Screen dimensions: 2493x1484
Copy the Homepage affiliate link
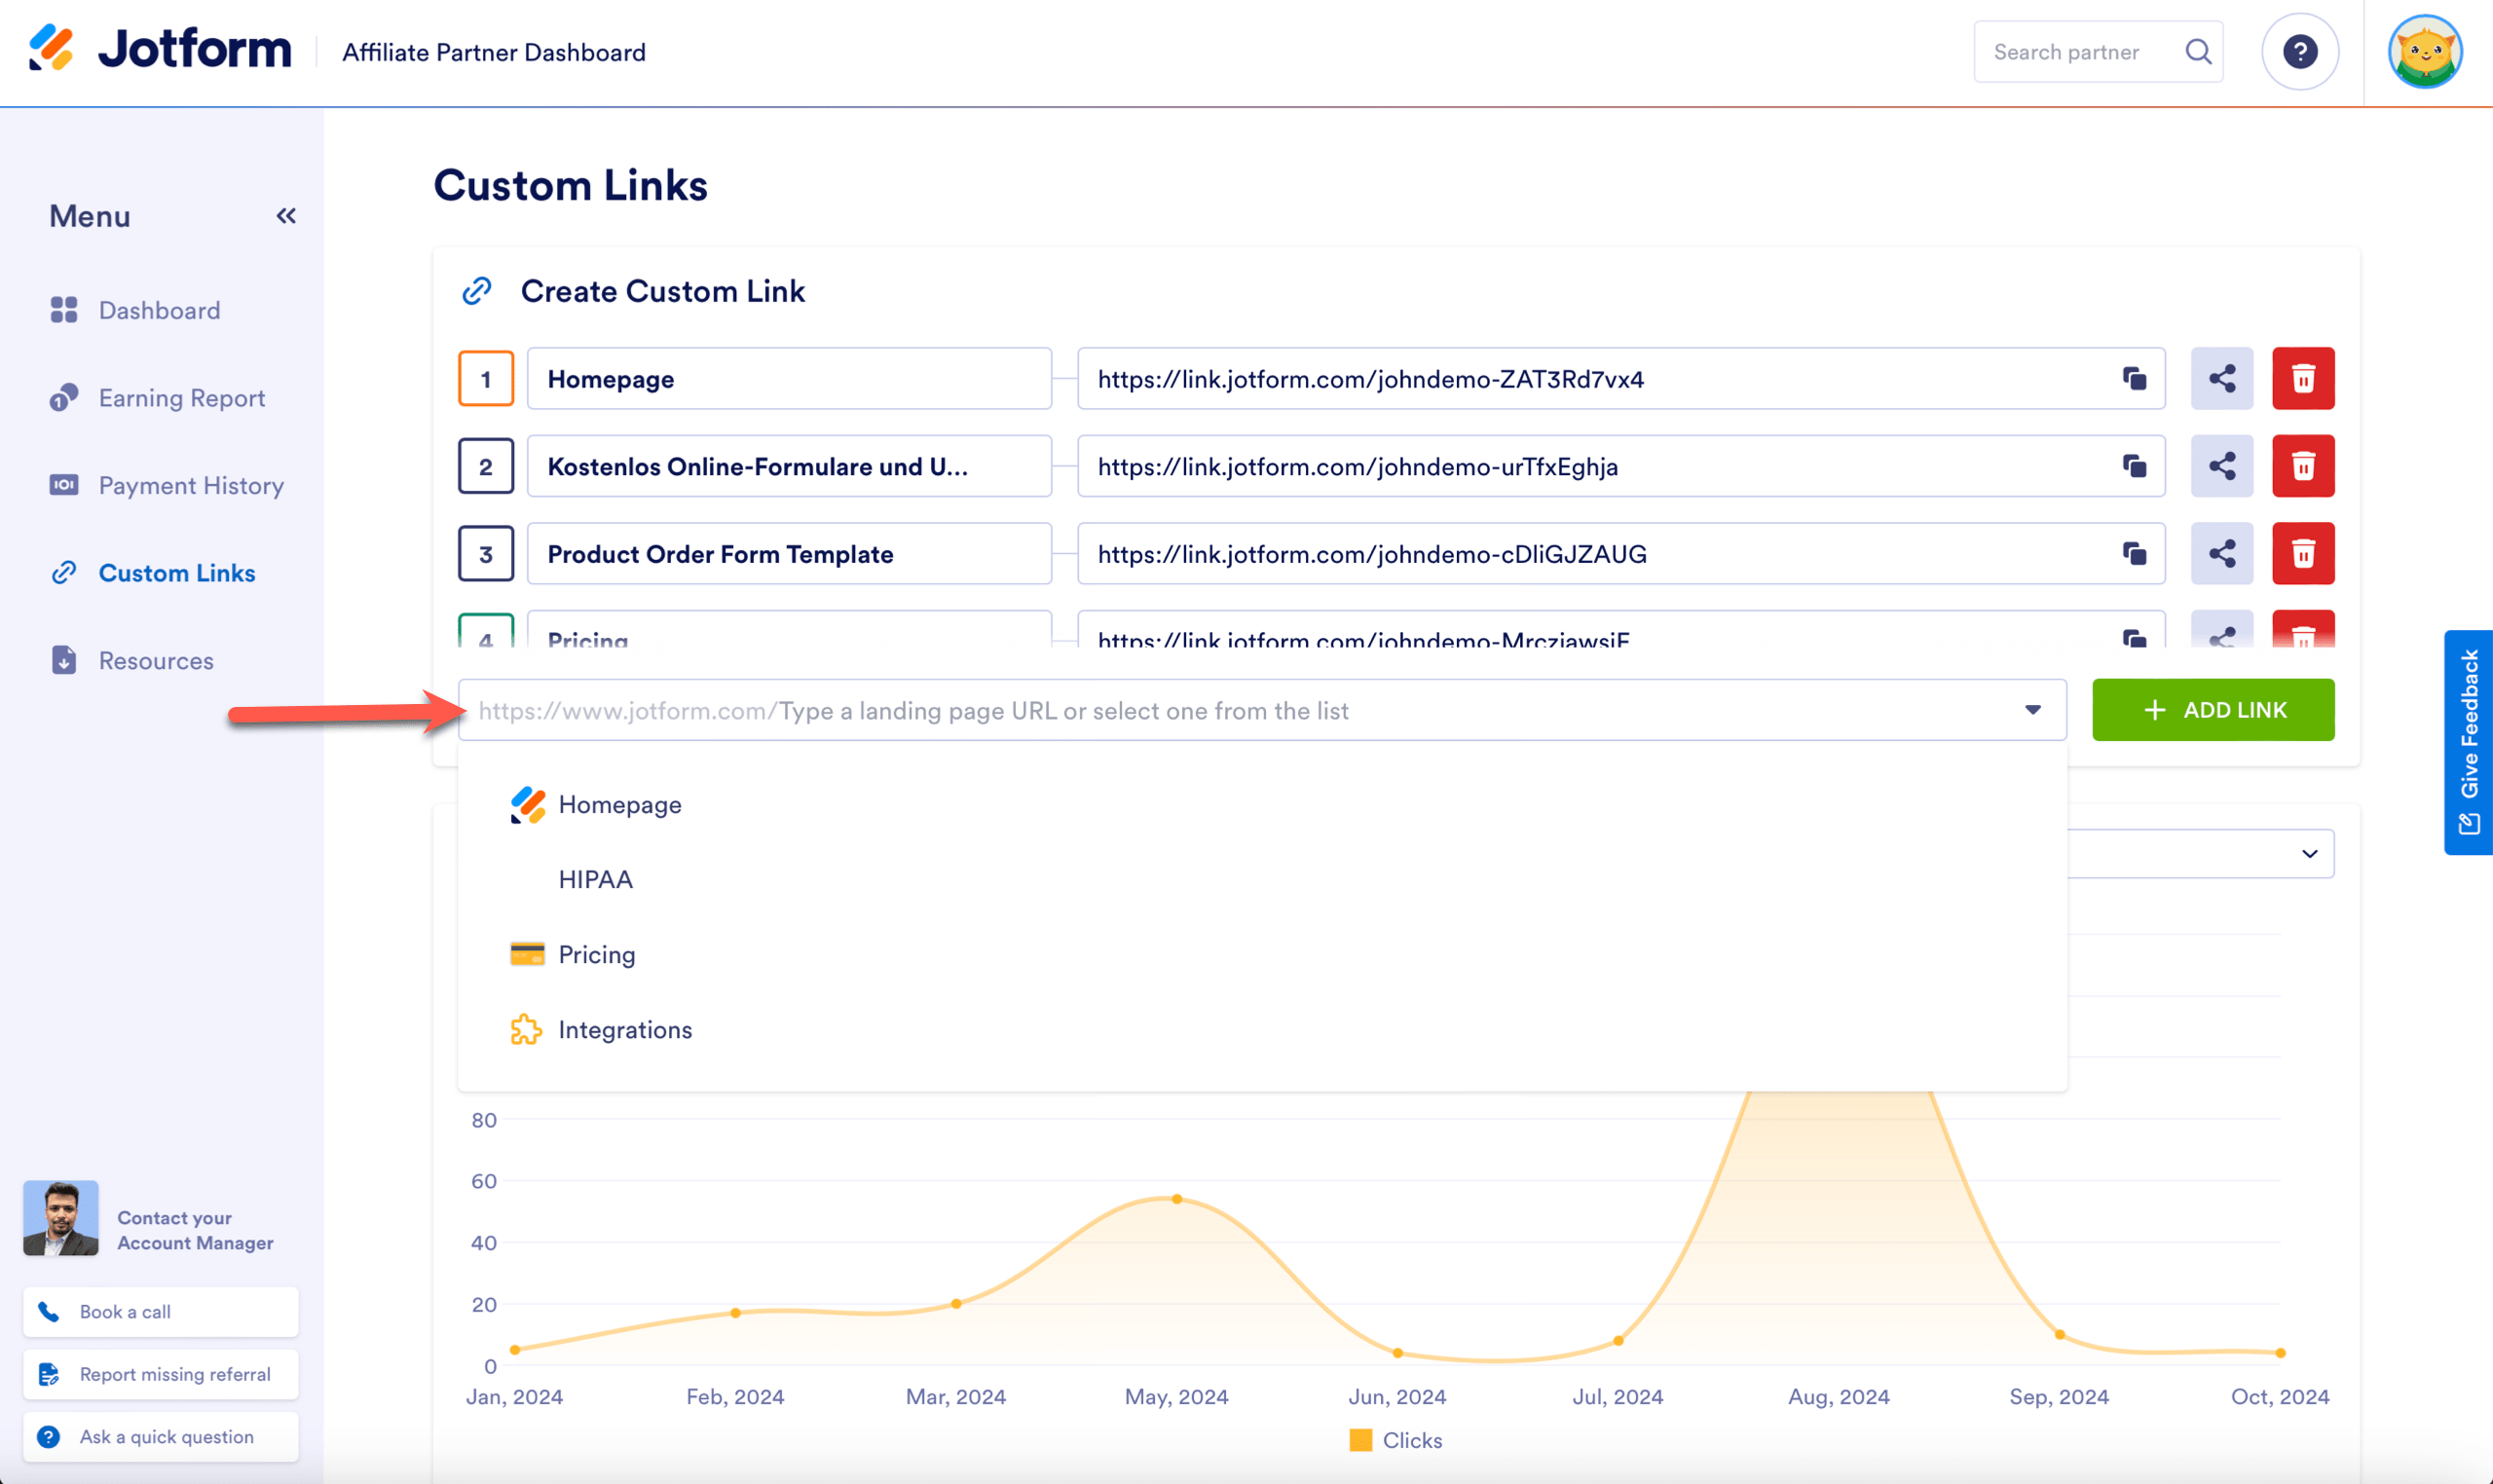point(2134,379)
